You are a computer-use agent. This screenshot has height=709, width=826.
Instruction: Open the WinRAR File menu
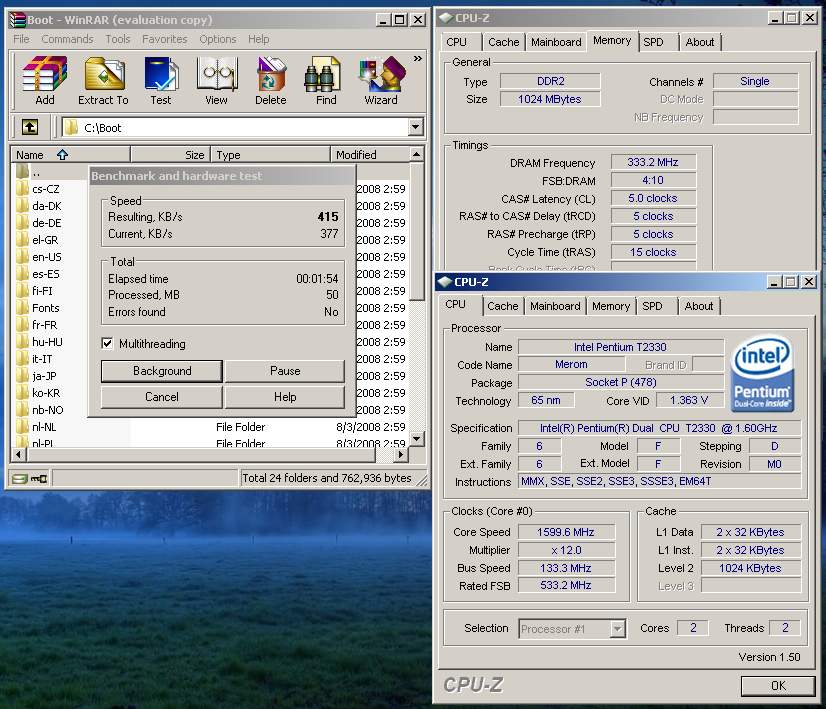coord(22,39)
